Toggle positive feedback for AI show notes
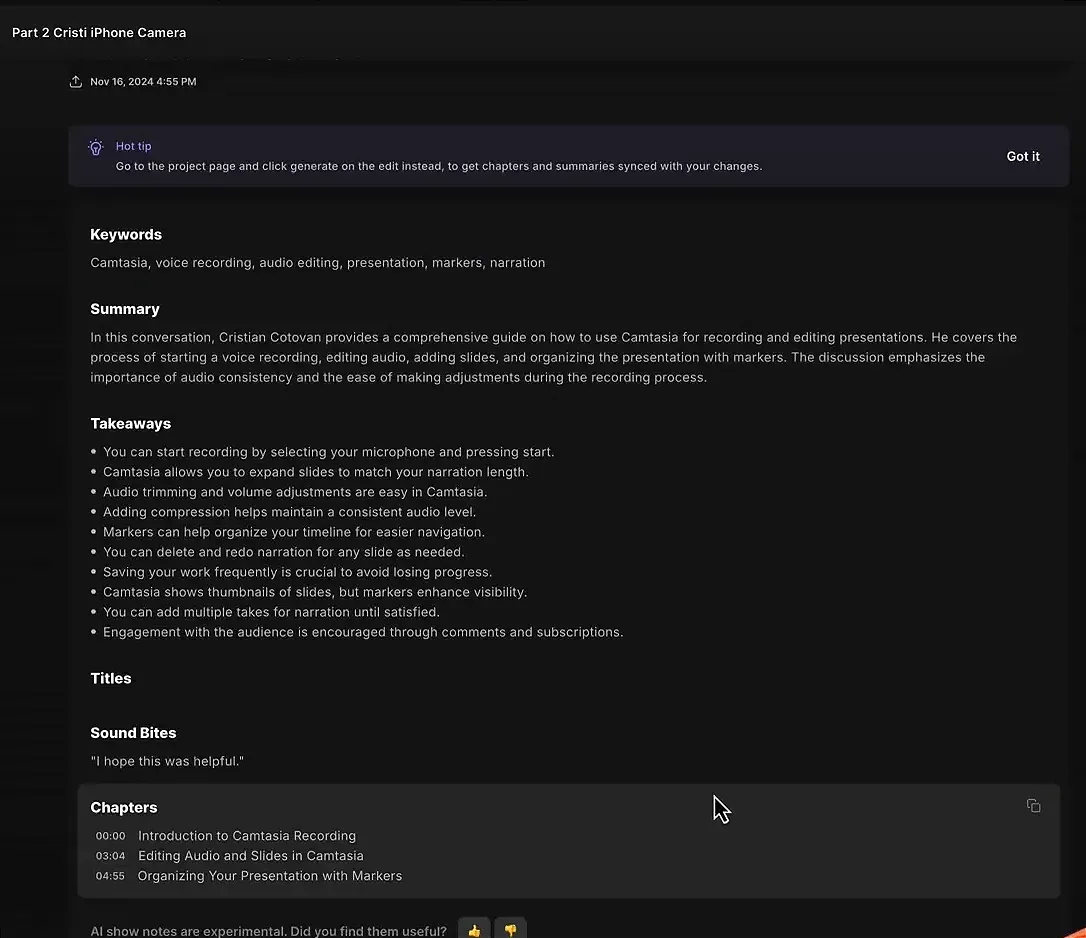1086x938 pixels. click(x=473, y=928)
